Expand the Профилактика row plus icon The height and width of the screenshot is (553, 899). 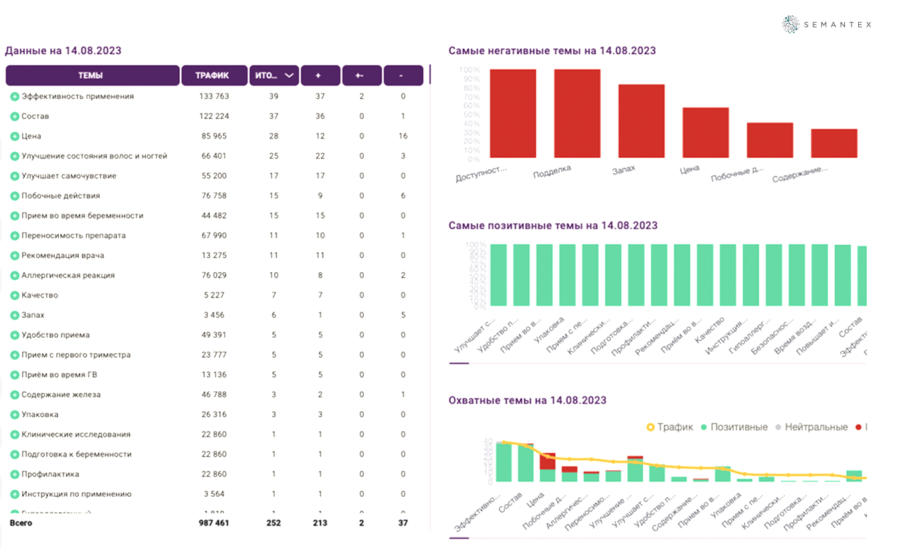point(14,474)
